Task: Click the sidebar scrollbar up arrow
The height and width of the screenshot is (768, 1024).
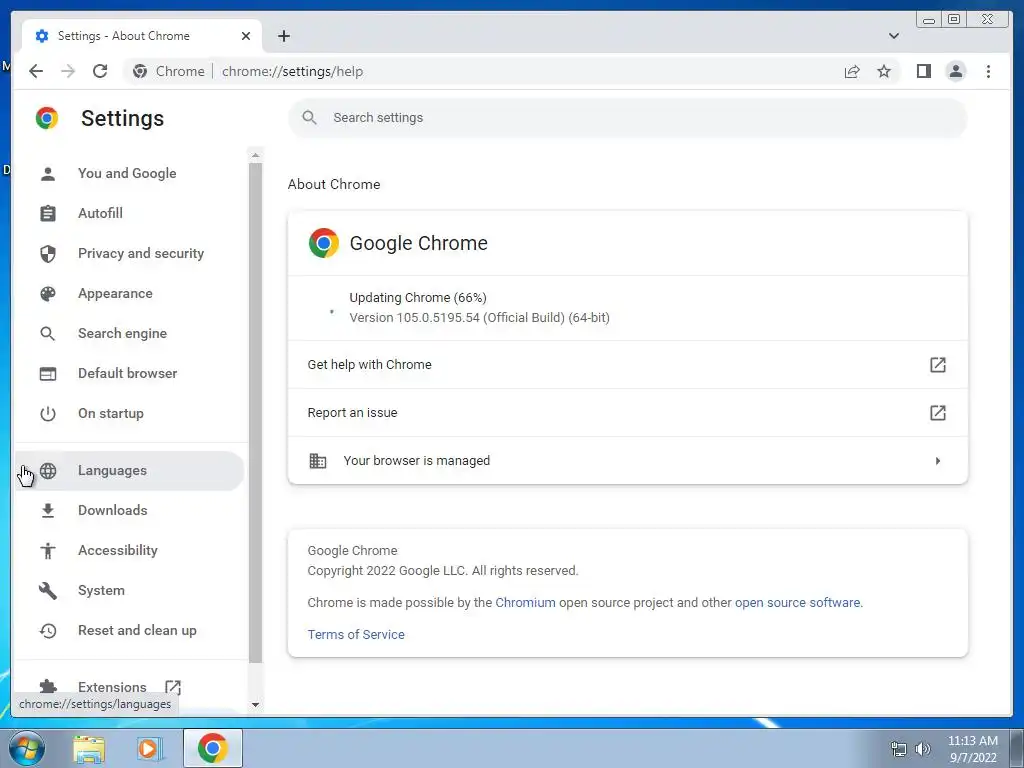Action: (x=255, y=155)
